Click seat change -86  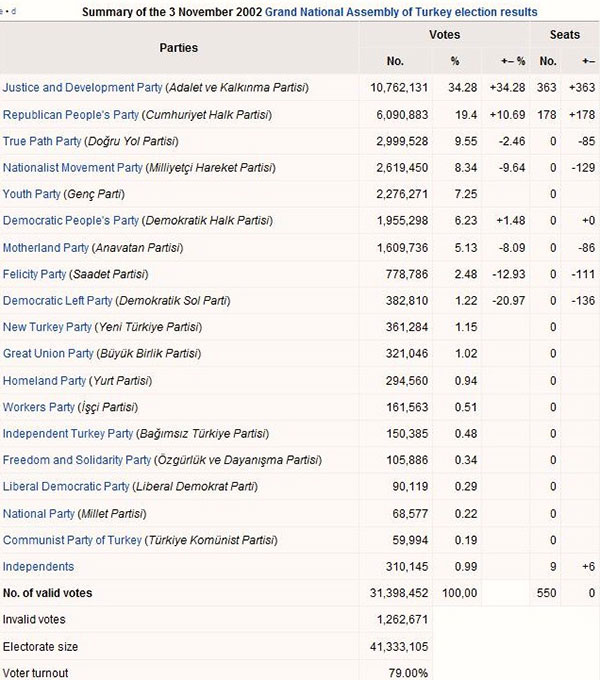(x=586, y=248)
